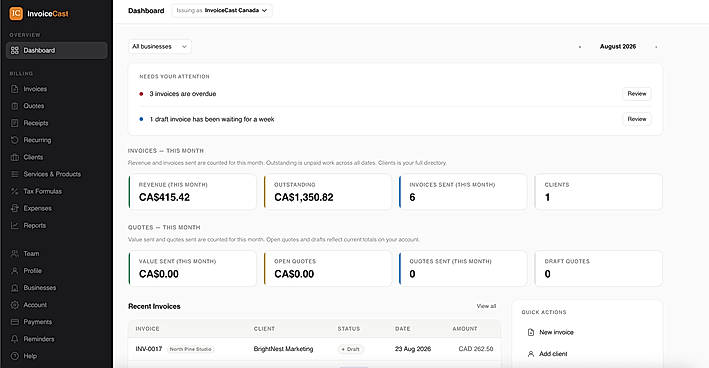This screenshot has width=709, height=368.
Task: Click the Clients count card
Action: click(x=598, y=192)
